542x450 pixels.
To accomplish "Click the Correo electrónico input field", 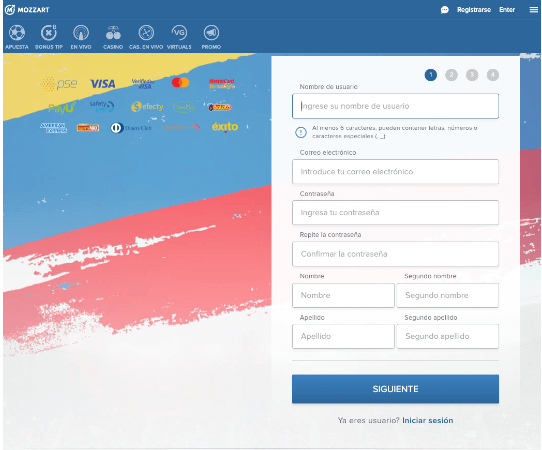I will coord(395,171).
